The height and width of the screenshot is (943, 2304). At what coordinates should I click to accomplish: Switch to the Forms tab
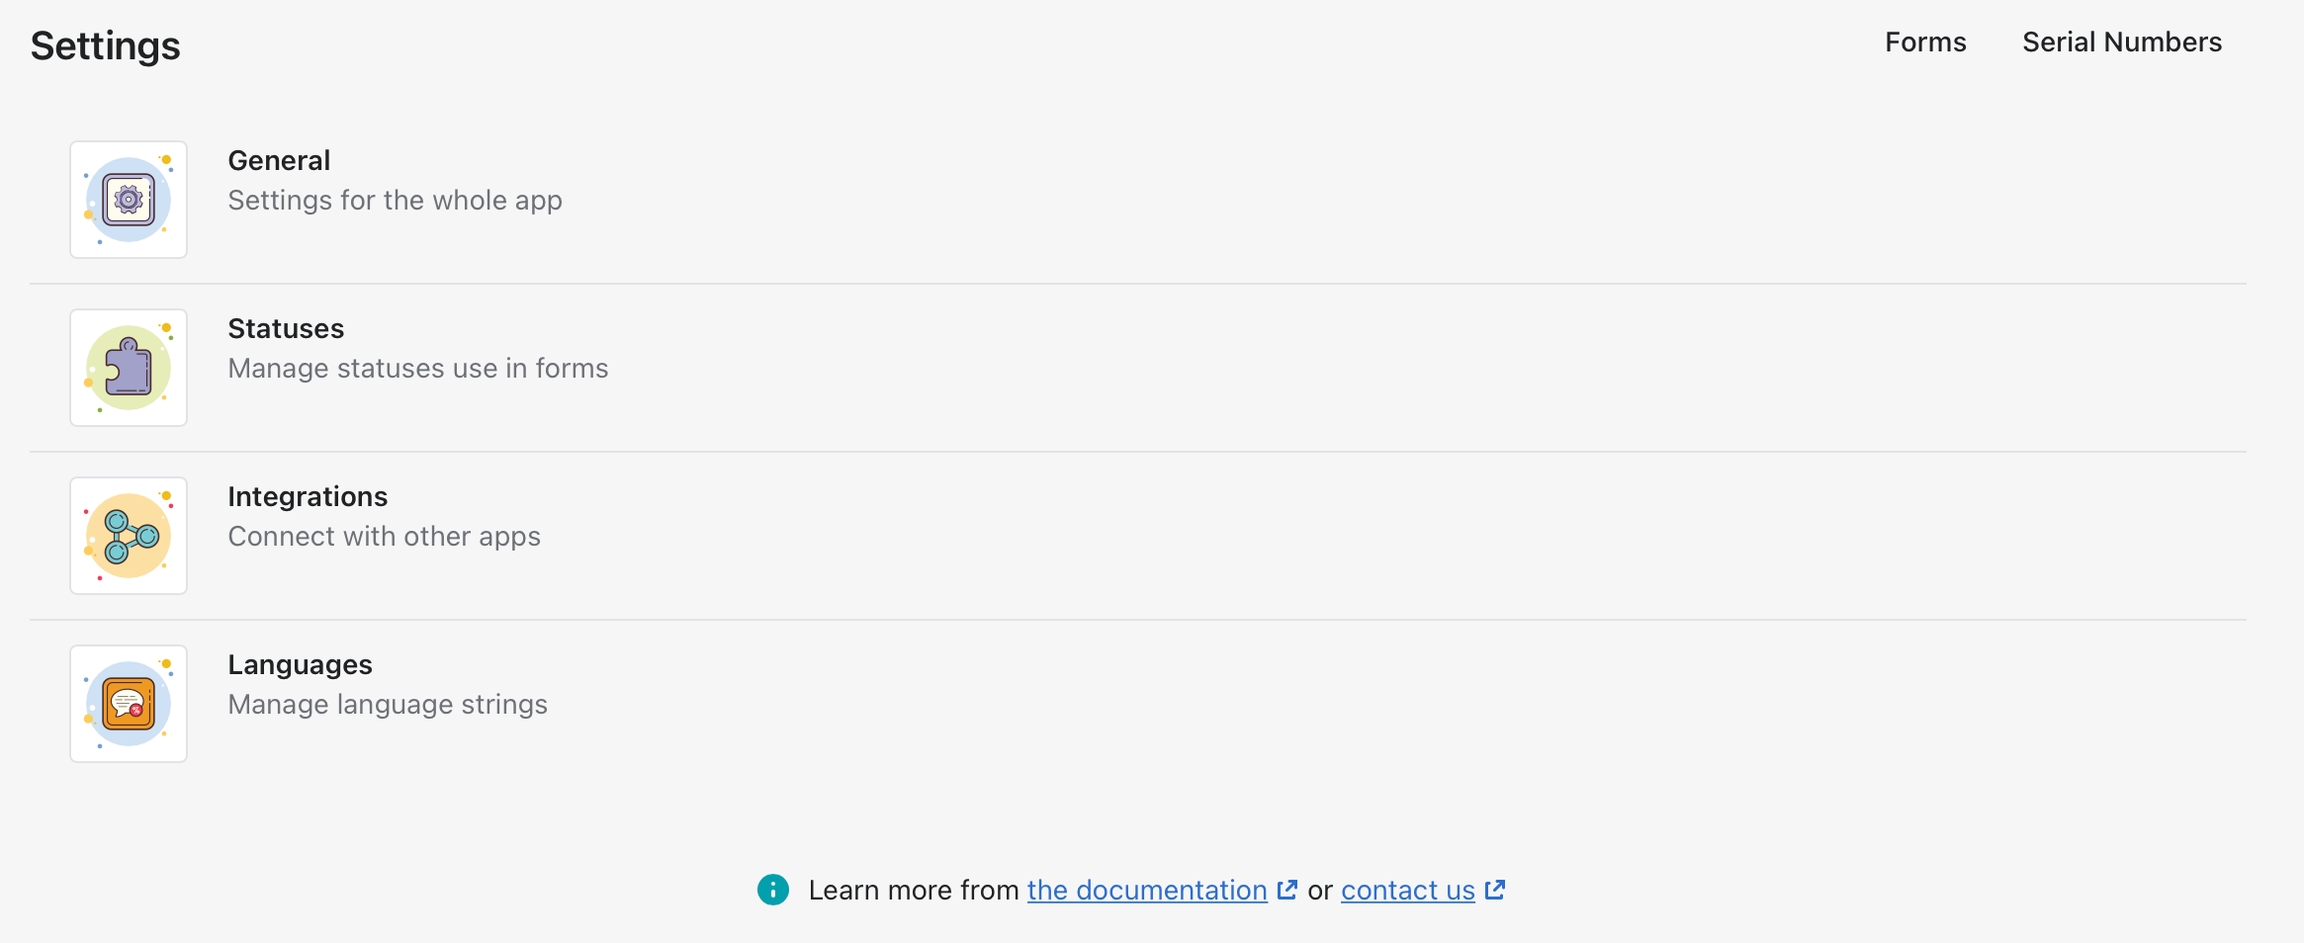(1925, 42)
